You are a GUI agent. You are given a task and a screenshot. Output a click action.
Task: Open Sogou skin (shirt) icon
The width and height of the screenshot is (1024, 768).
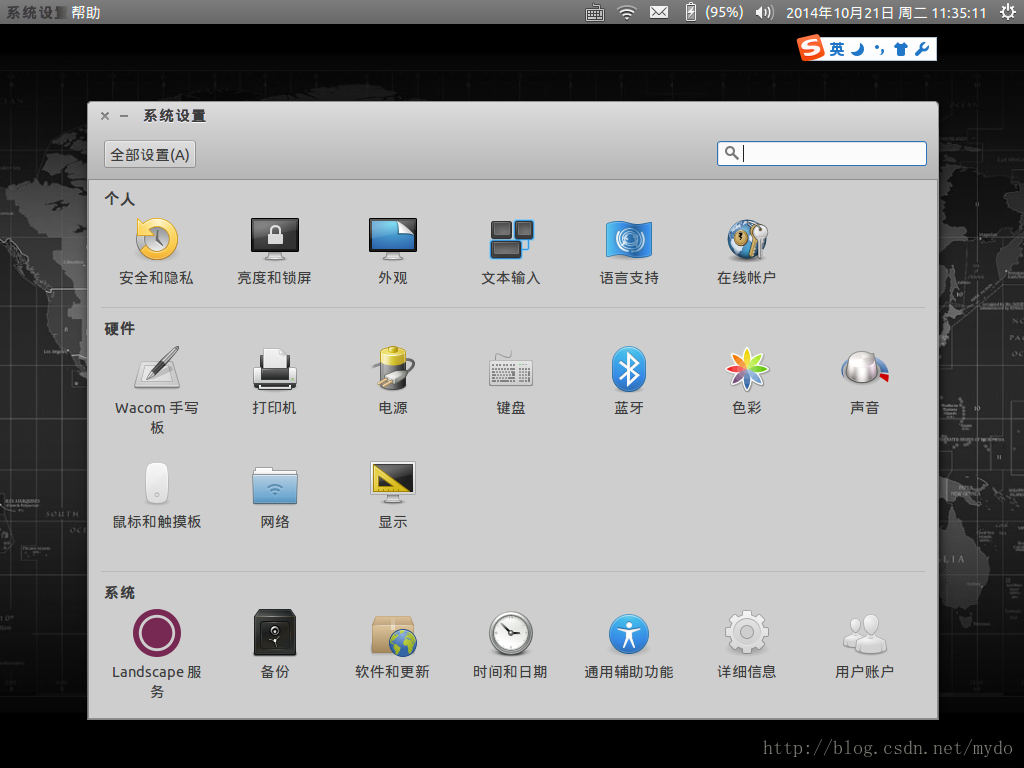(x=901, y=49)
